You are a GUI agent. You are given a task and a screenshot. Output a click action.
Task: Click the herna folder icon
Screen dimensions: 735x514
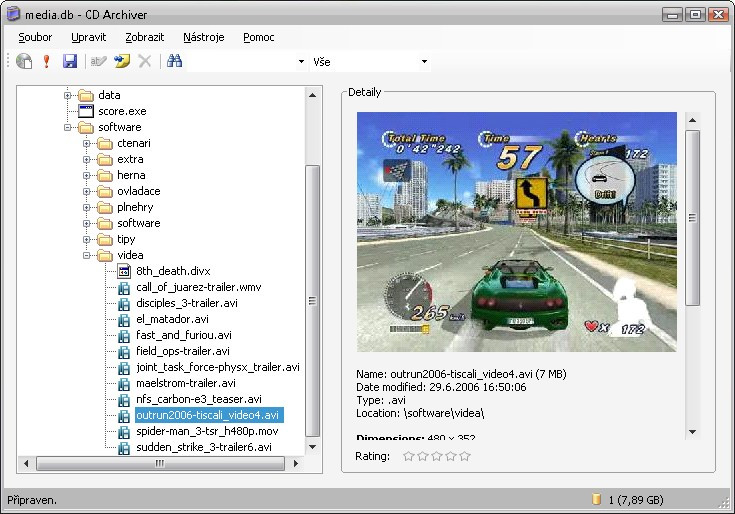point(105,176)
